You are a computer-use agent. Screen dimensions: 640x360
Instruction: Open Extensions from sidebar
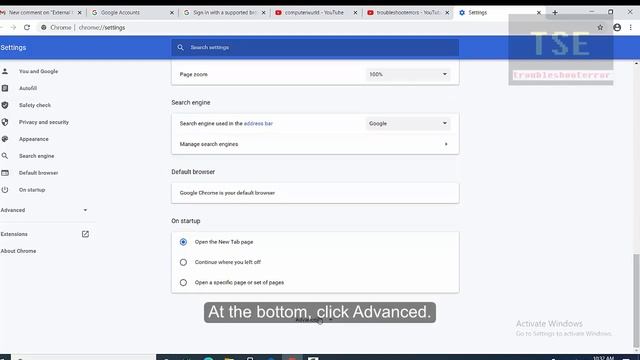click(x=14, y=234)
